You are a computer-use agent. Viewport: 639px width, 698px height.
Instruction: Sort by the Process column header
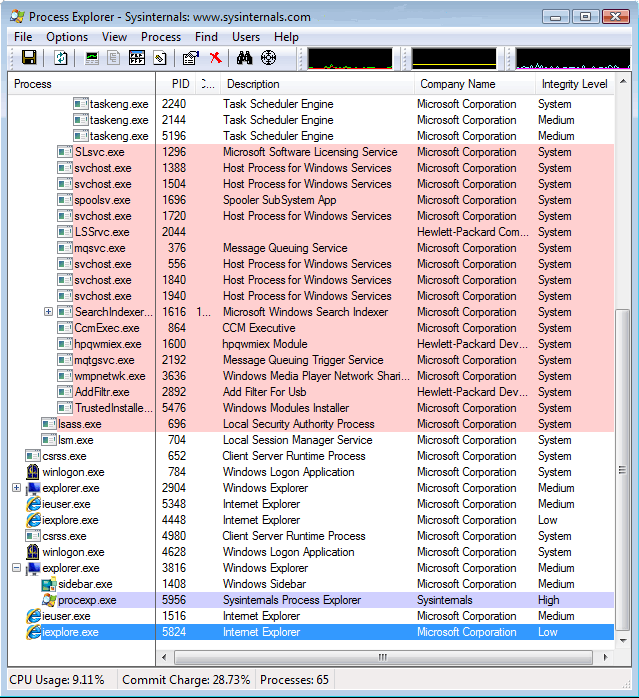82,84
